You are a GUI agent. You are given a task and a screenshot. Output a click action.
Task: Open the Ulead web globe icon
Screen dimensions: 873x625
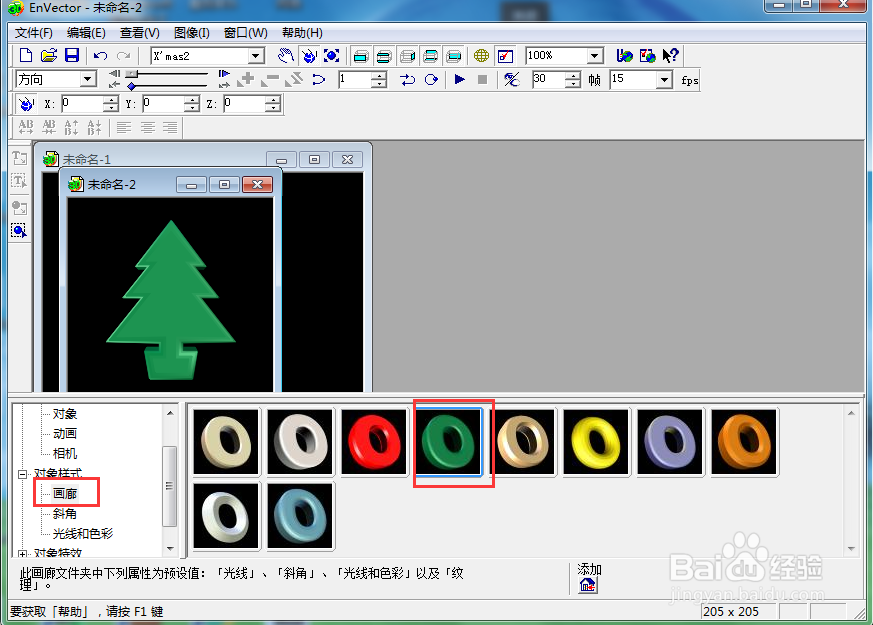click(x=624, y=56)
